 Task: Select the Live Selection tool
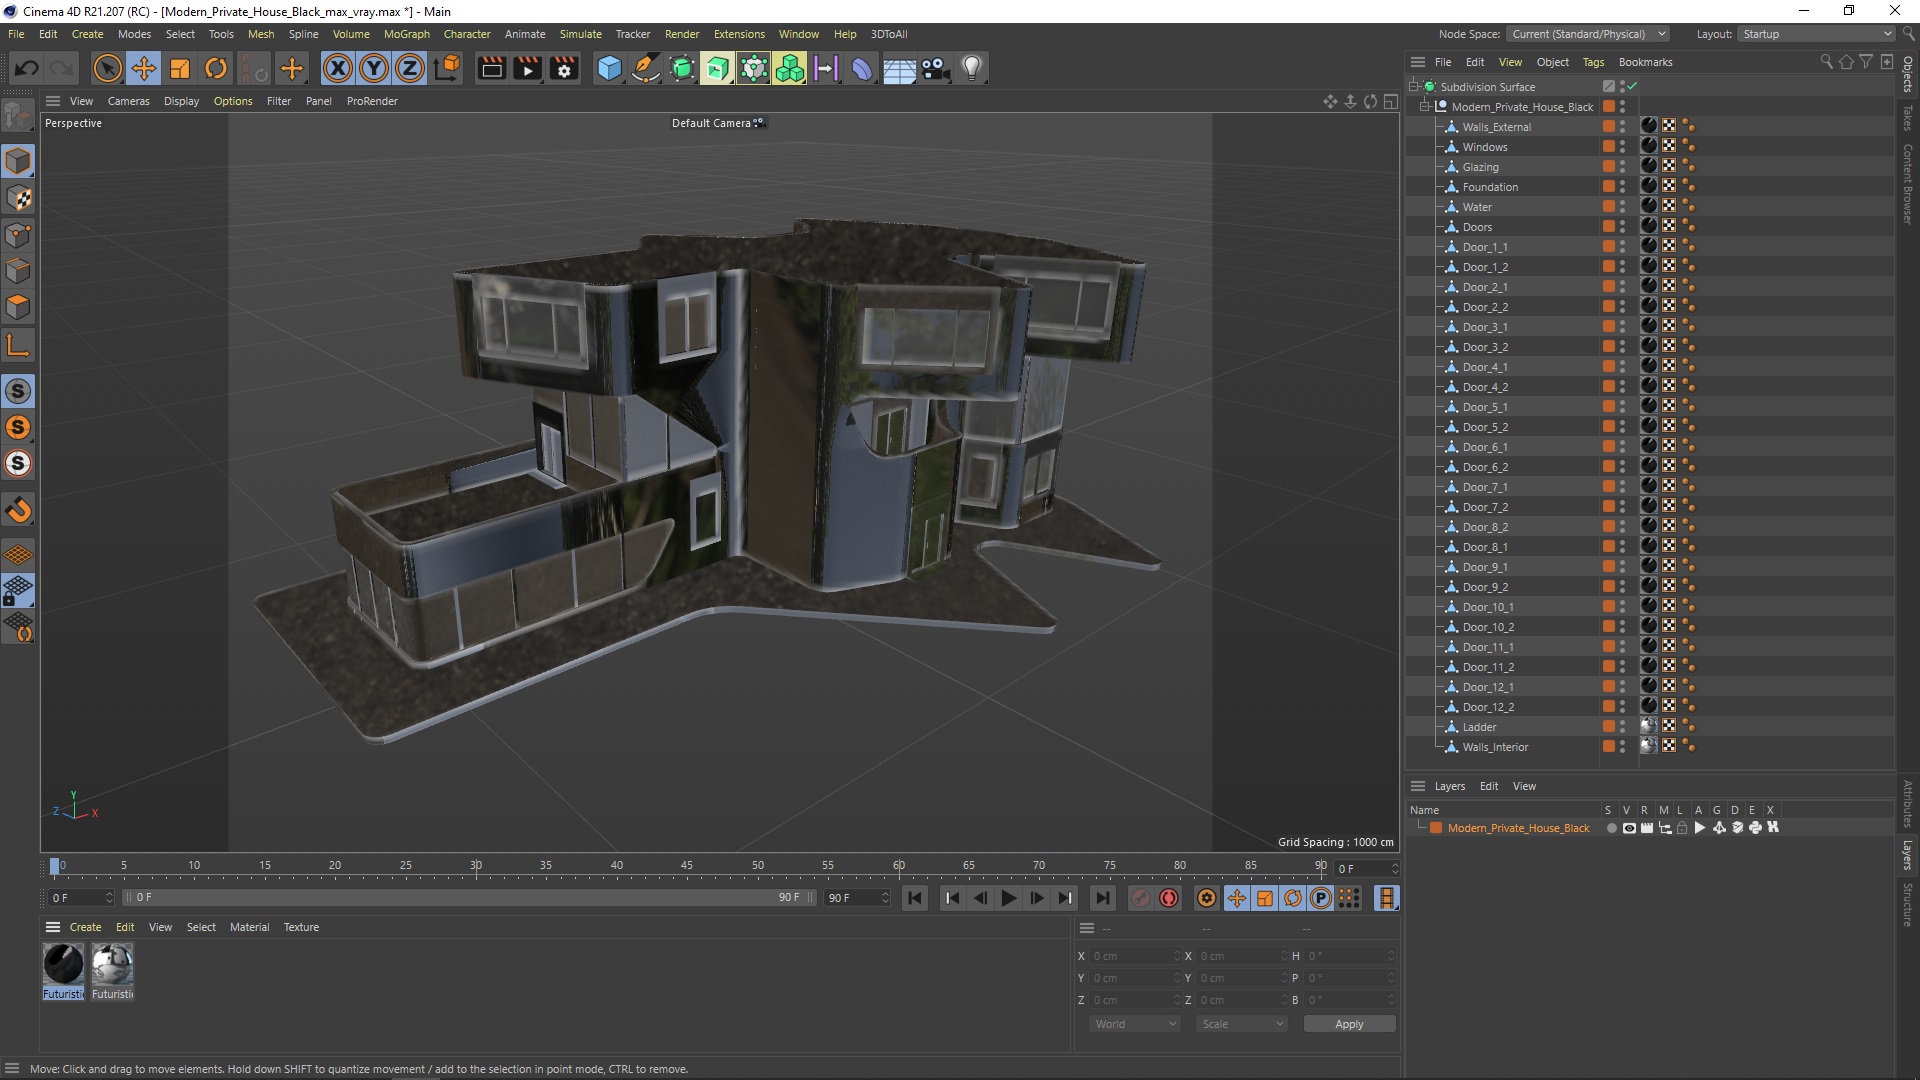107,68
